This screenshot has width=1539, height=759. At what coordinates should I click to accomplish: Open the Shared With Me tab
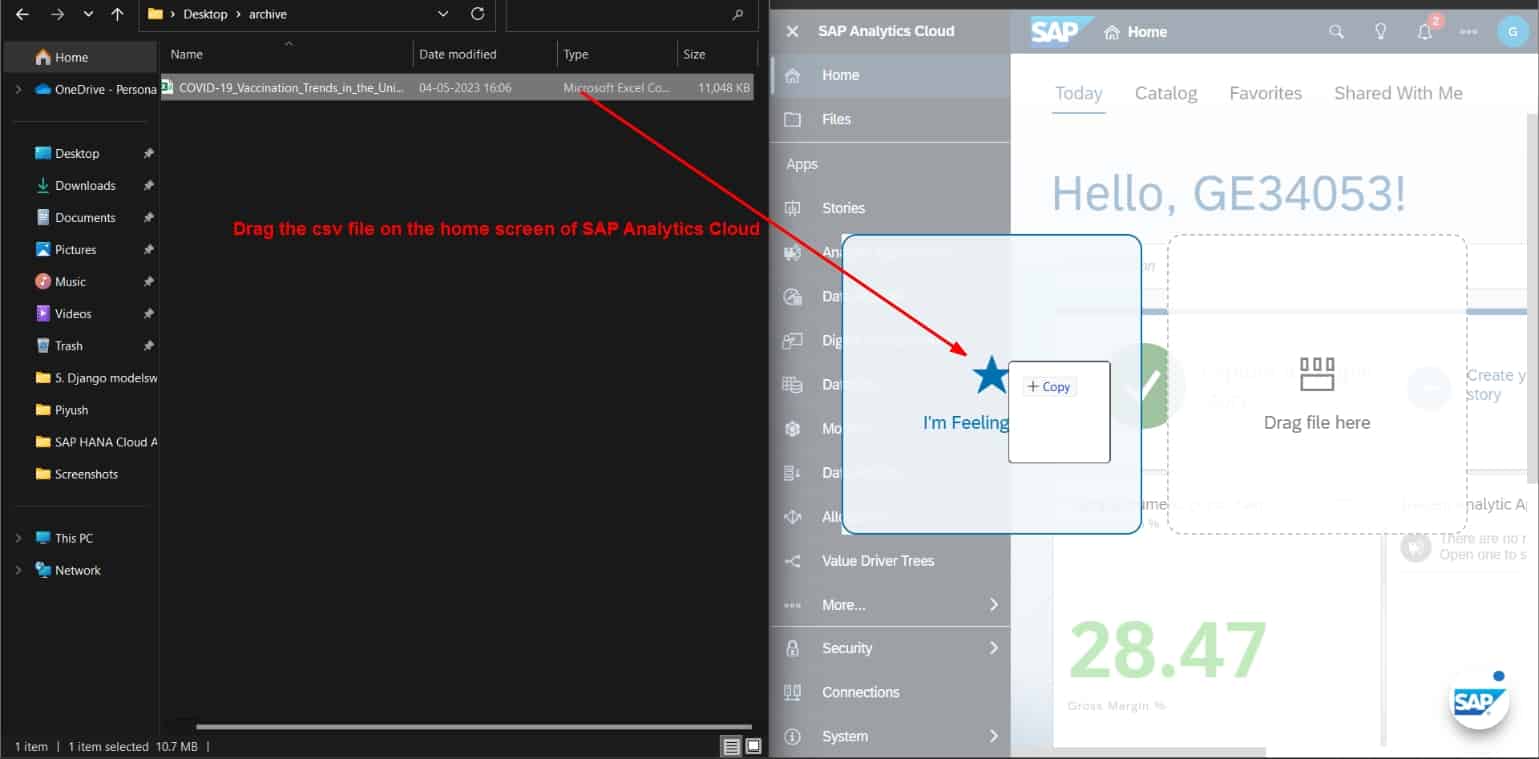click(x=1398, y=92)
